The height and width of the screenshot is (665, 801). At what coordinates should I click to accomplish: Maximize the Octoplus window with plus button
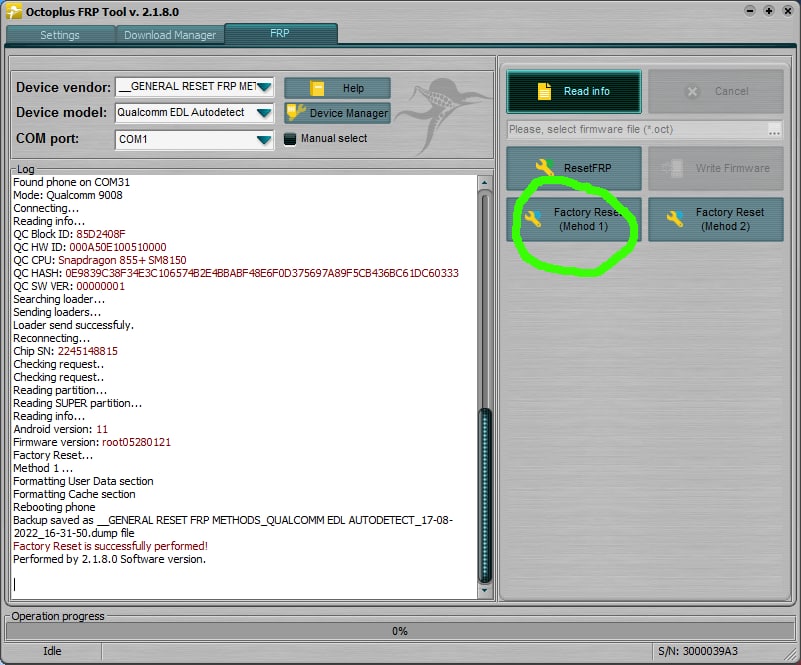click(769, 11)
